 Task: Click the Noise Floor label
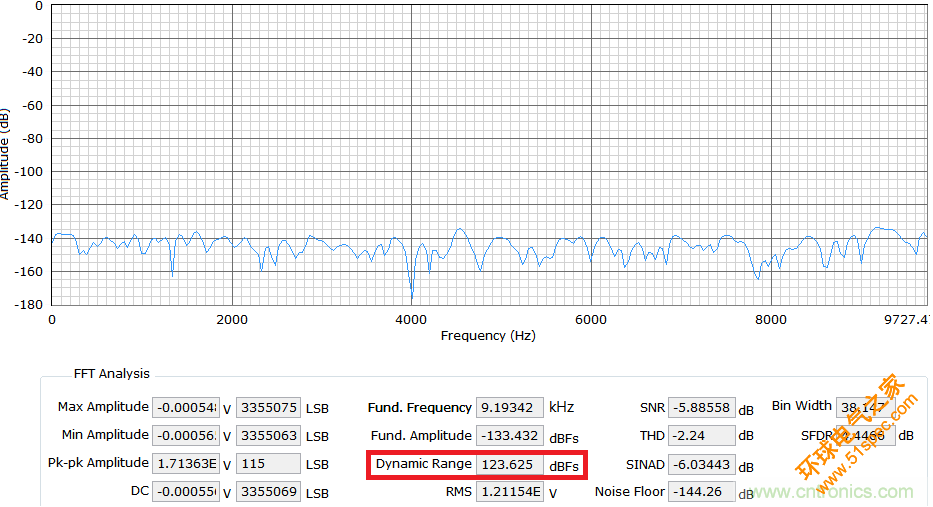pos(630,492)
